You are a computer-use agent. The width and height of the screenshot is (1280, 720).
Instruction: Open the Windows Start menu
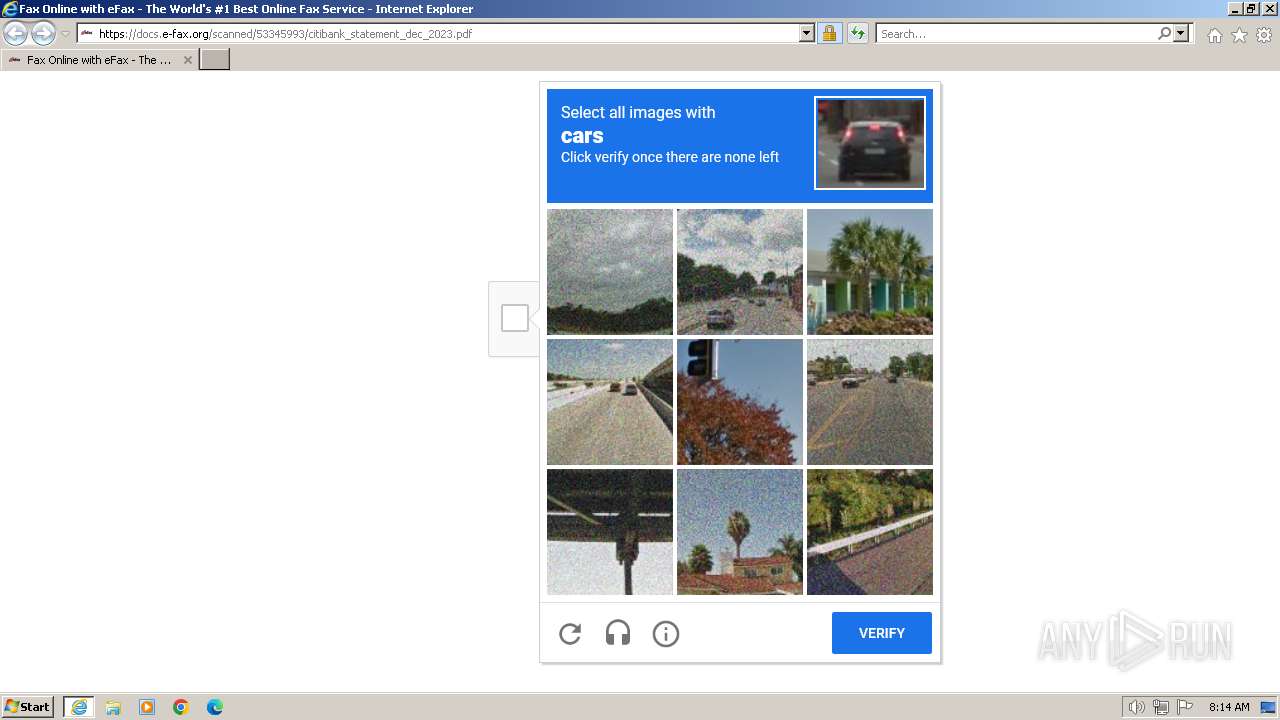pos(28,707)
